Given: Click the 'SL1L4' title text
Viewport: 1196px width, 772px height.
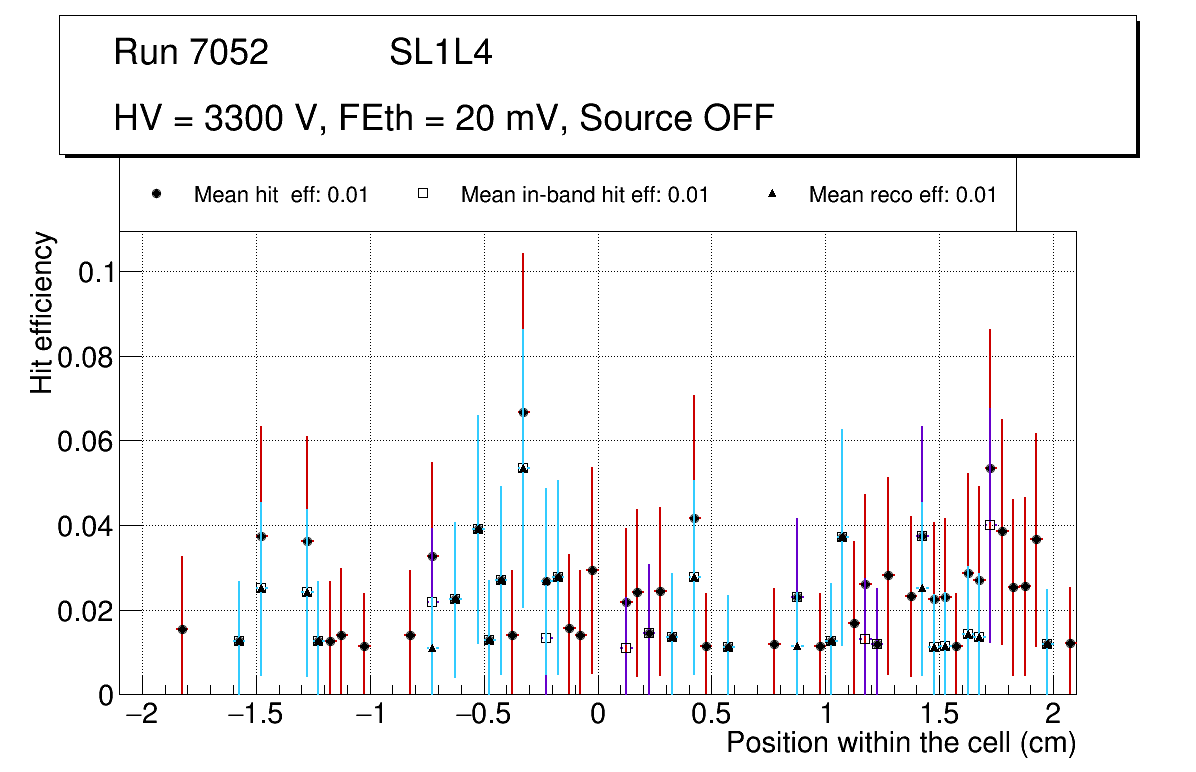Looking at the screenshot, I should click(x=440, y=53).
